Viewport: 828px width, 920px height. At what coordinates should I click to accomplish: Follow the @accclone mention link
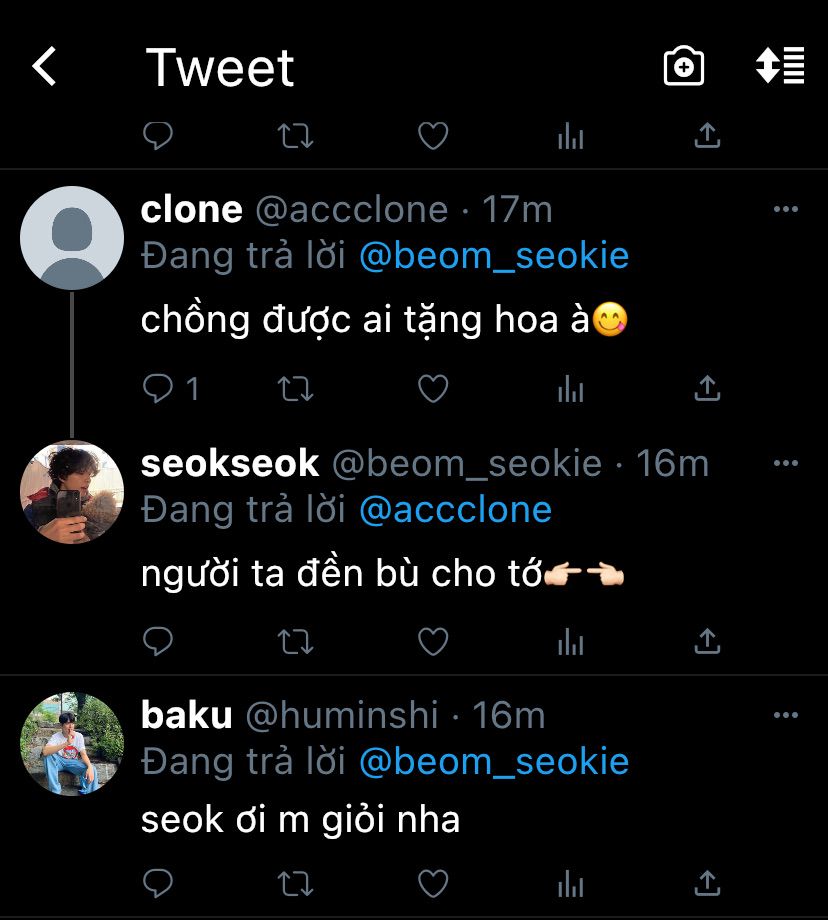pyautogui.click(x=455, y=510)
